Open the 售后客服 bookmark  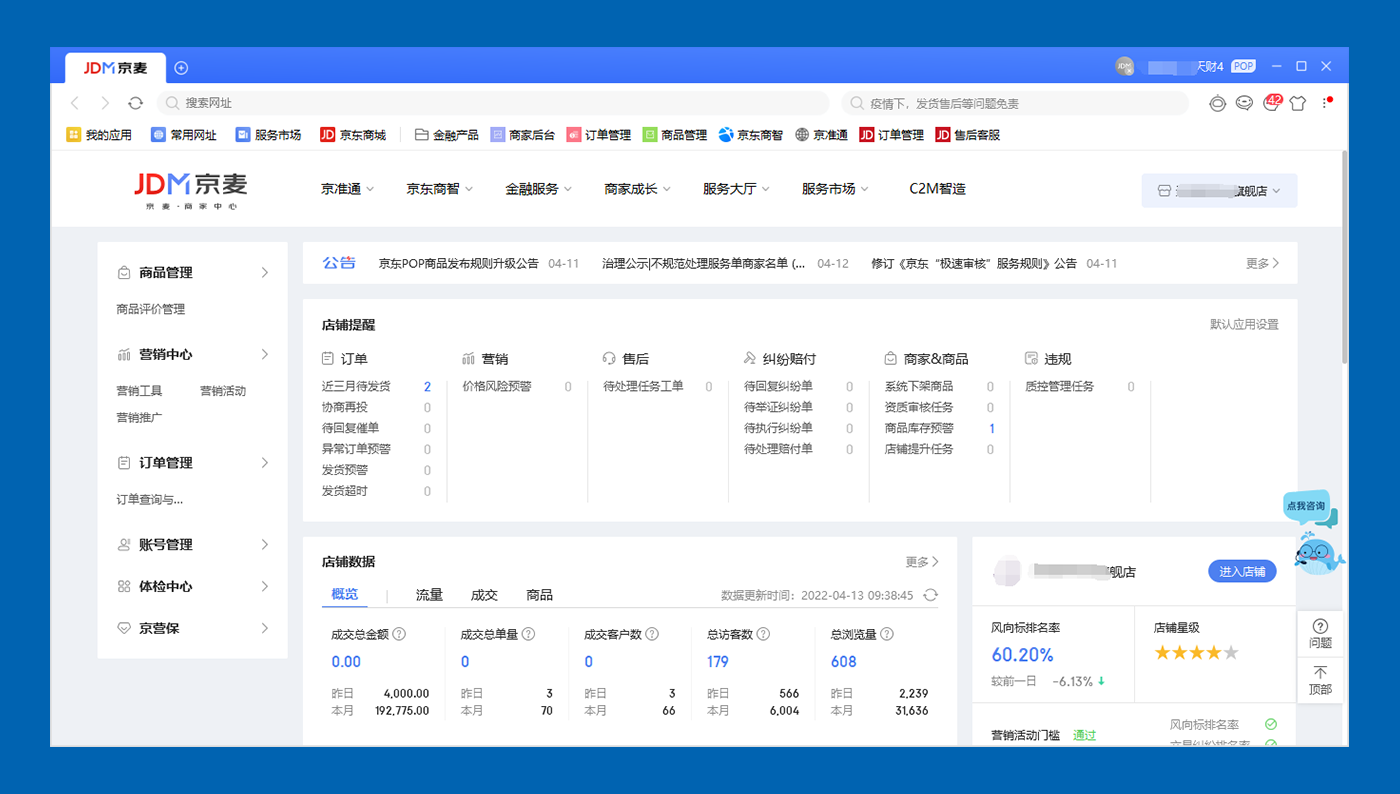(968, 135)
